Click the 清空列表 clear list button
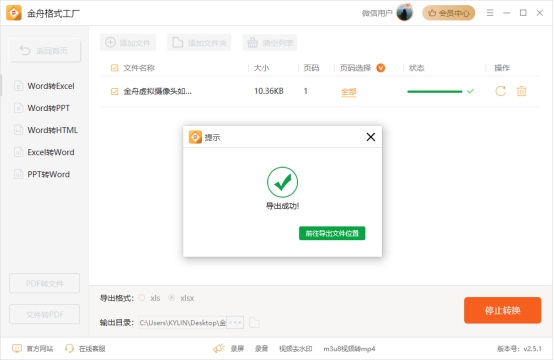554x360 pixels. [x=270, y=43]
